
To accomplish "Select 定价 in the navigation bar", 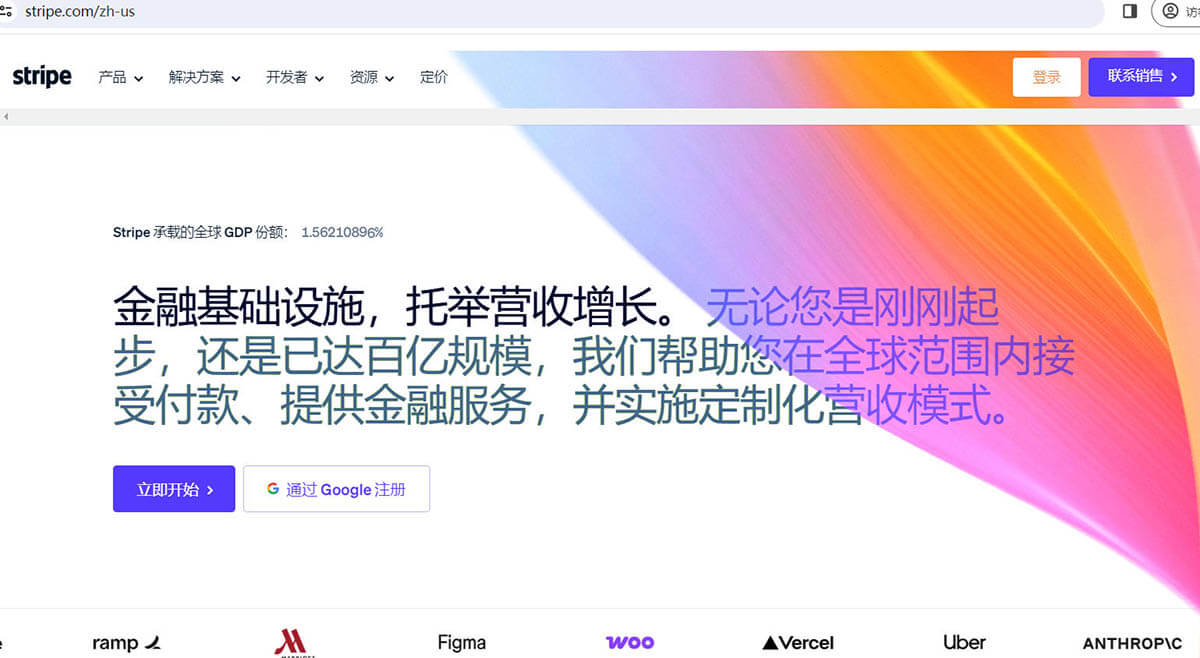I will click(434, 77).
